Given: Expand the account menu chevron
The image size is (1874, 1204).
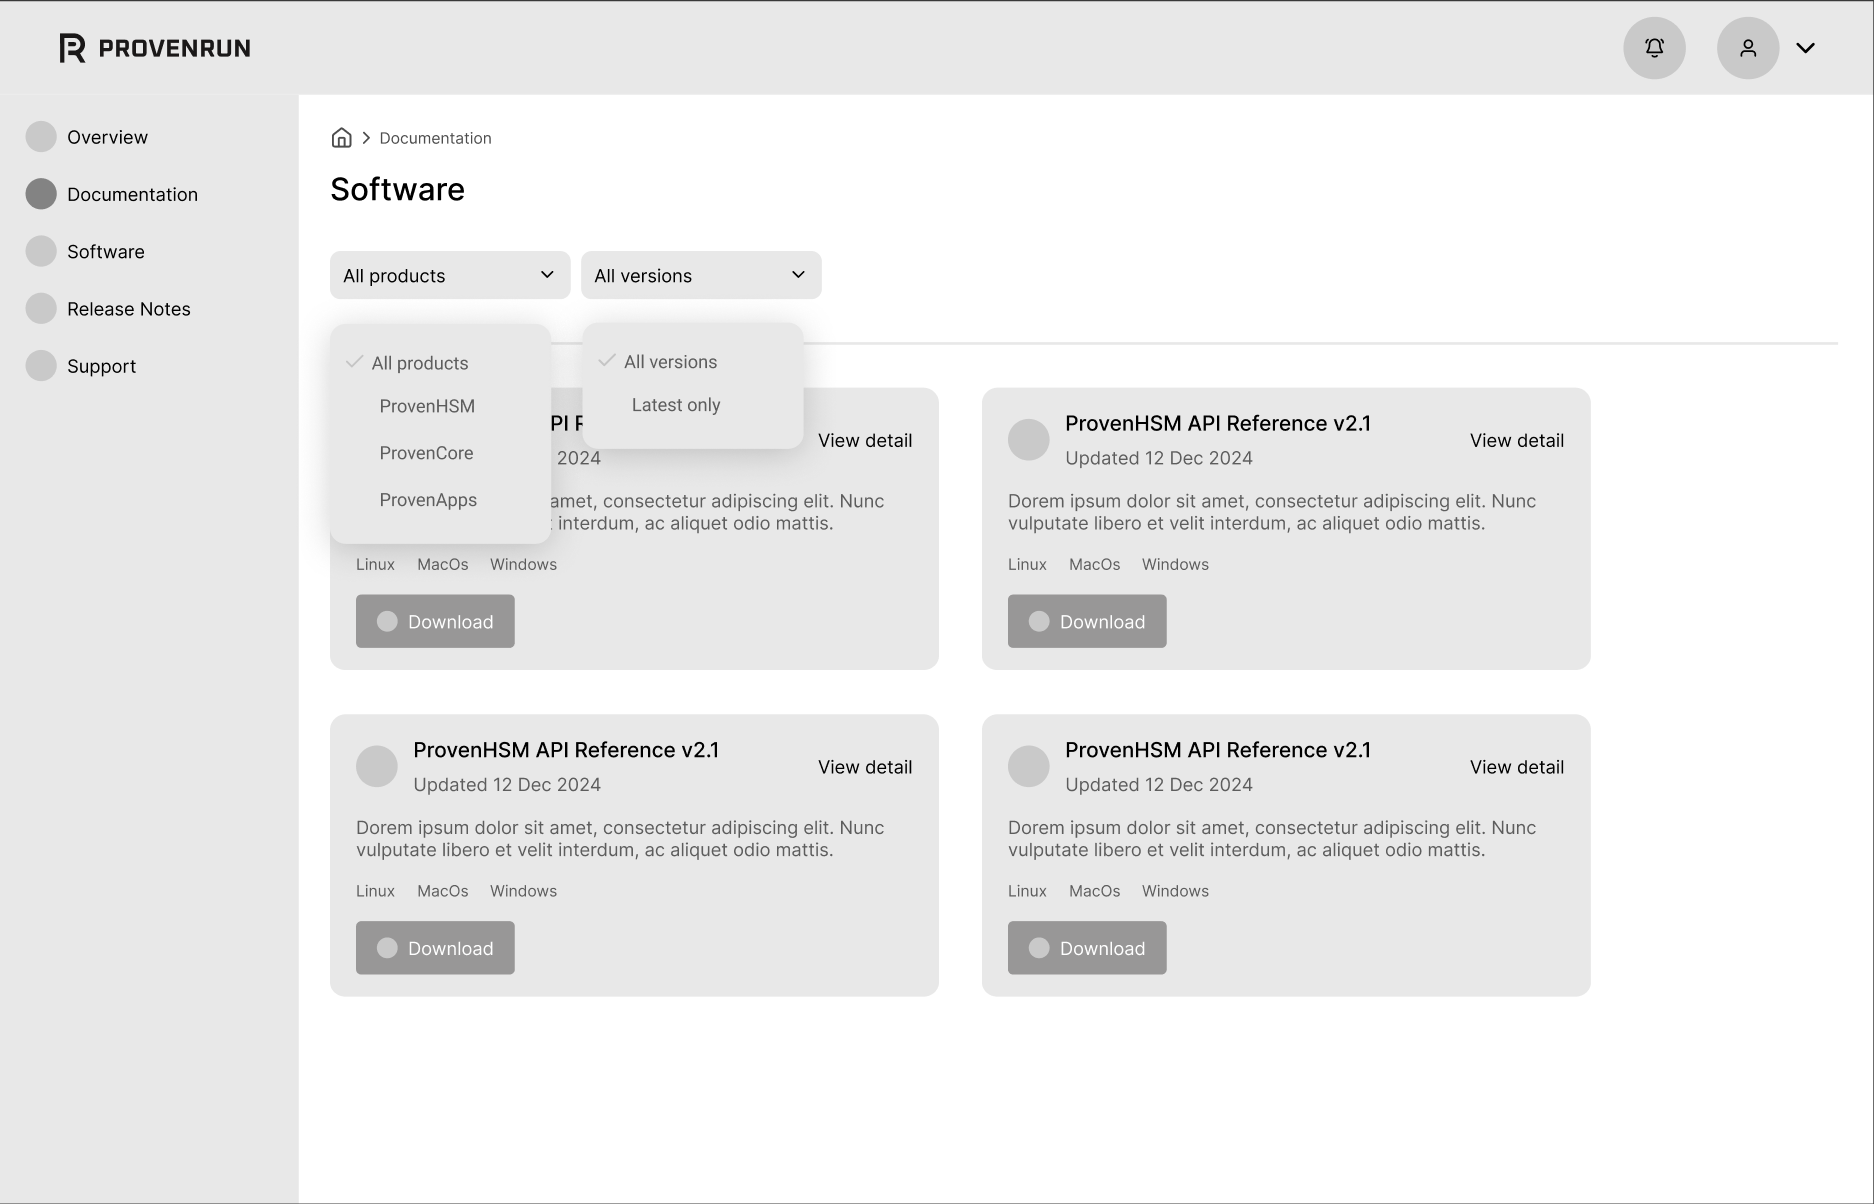Looking at the screenshot, I should (x=1805, y=48).
